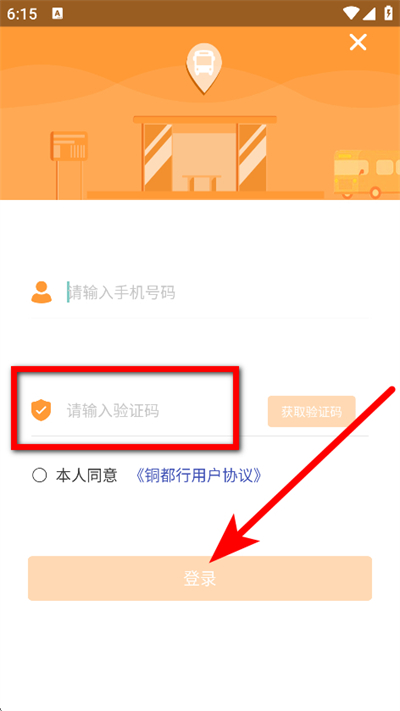The width and height of the screenshot is (400, 711).
Task: Tap the yellow bus illustration
Action: coord(367,175)
